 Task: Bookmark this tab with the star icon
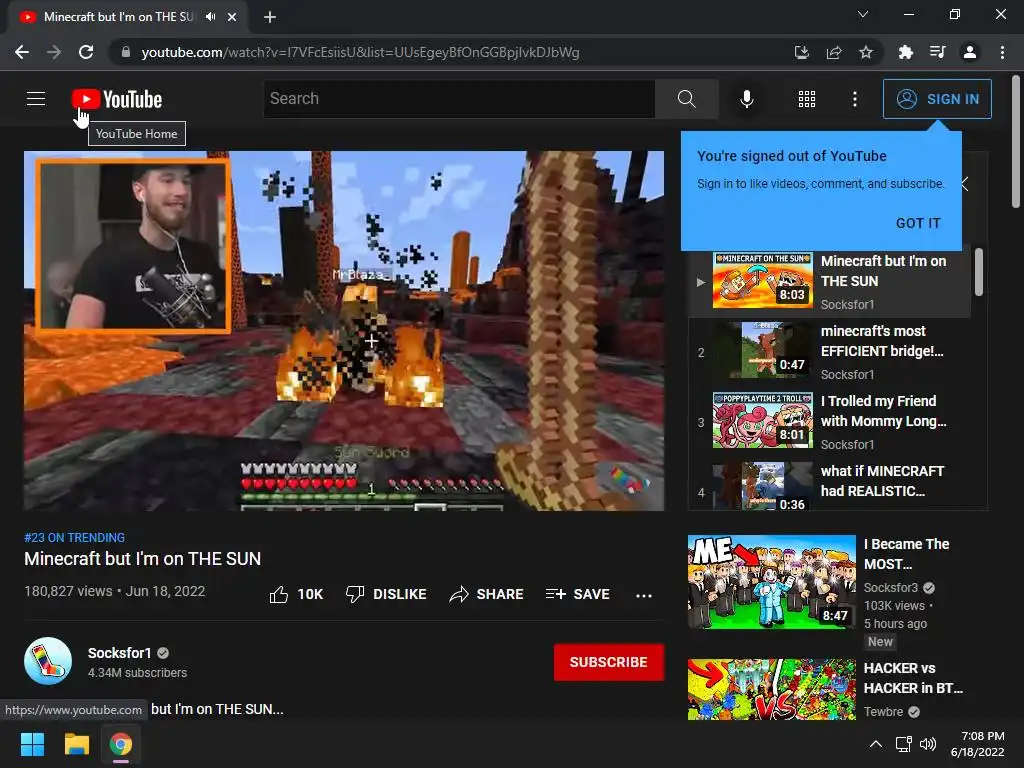865,52
